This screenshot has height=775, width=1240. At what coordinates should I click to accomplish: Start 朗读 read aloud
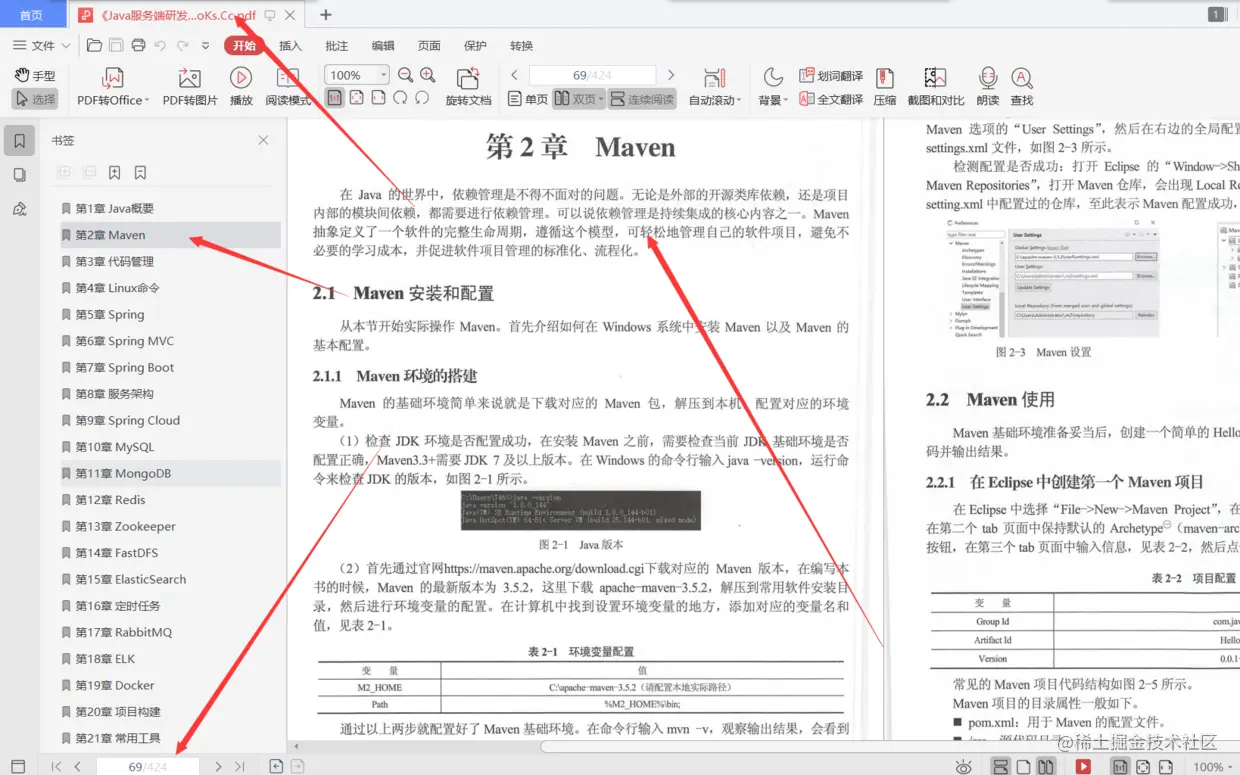click(x=988, y=86)
